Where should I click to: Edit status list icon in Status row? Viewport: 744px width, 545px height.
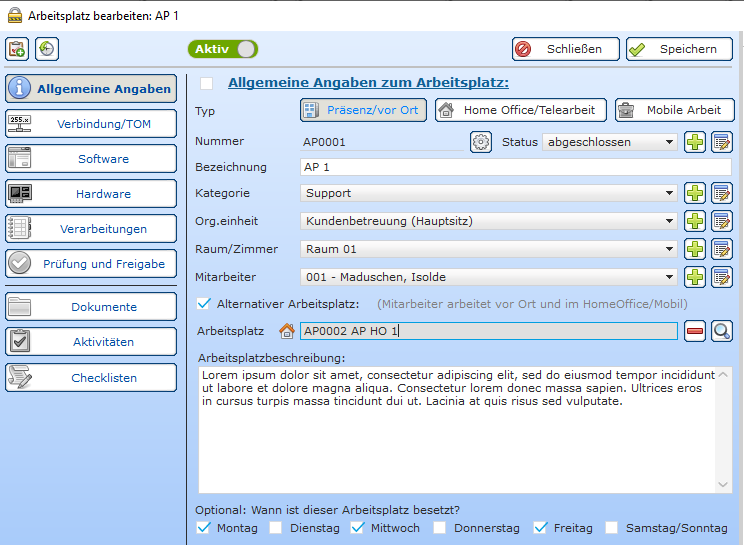[722, 142]
